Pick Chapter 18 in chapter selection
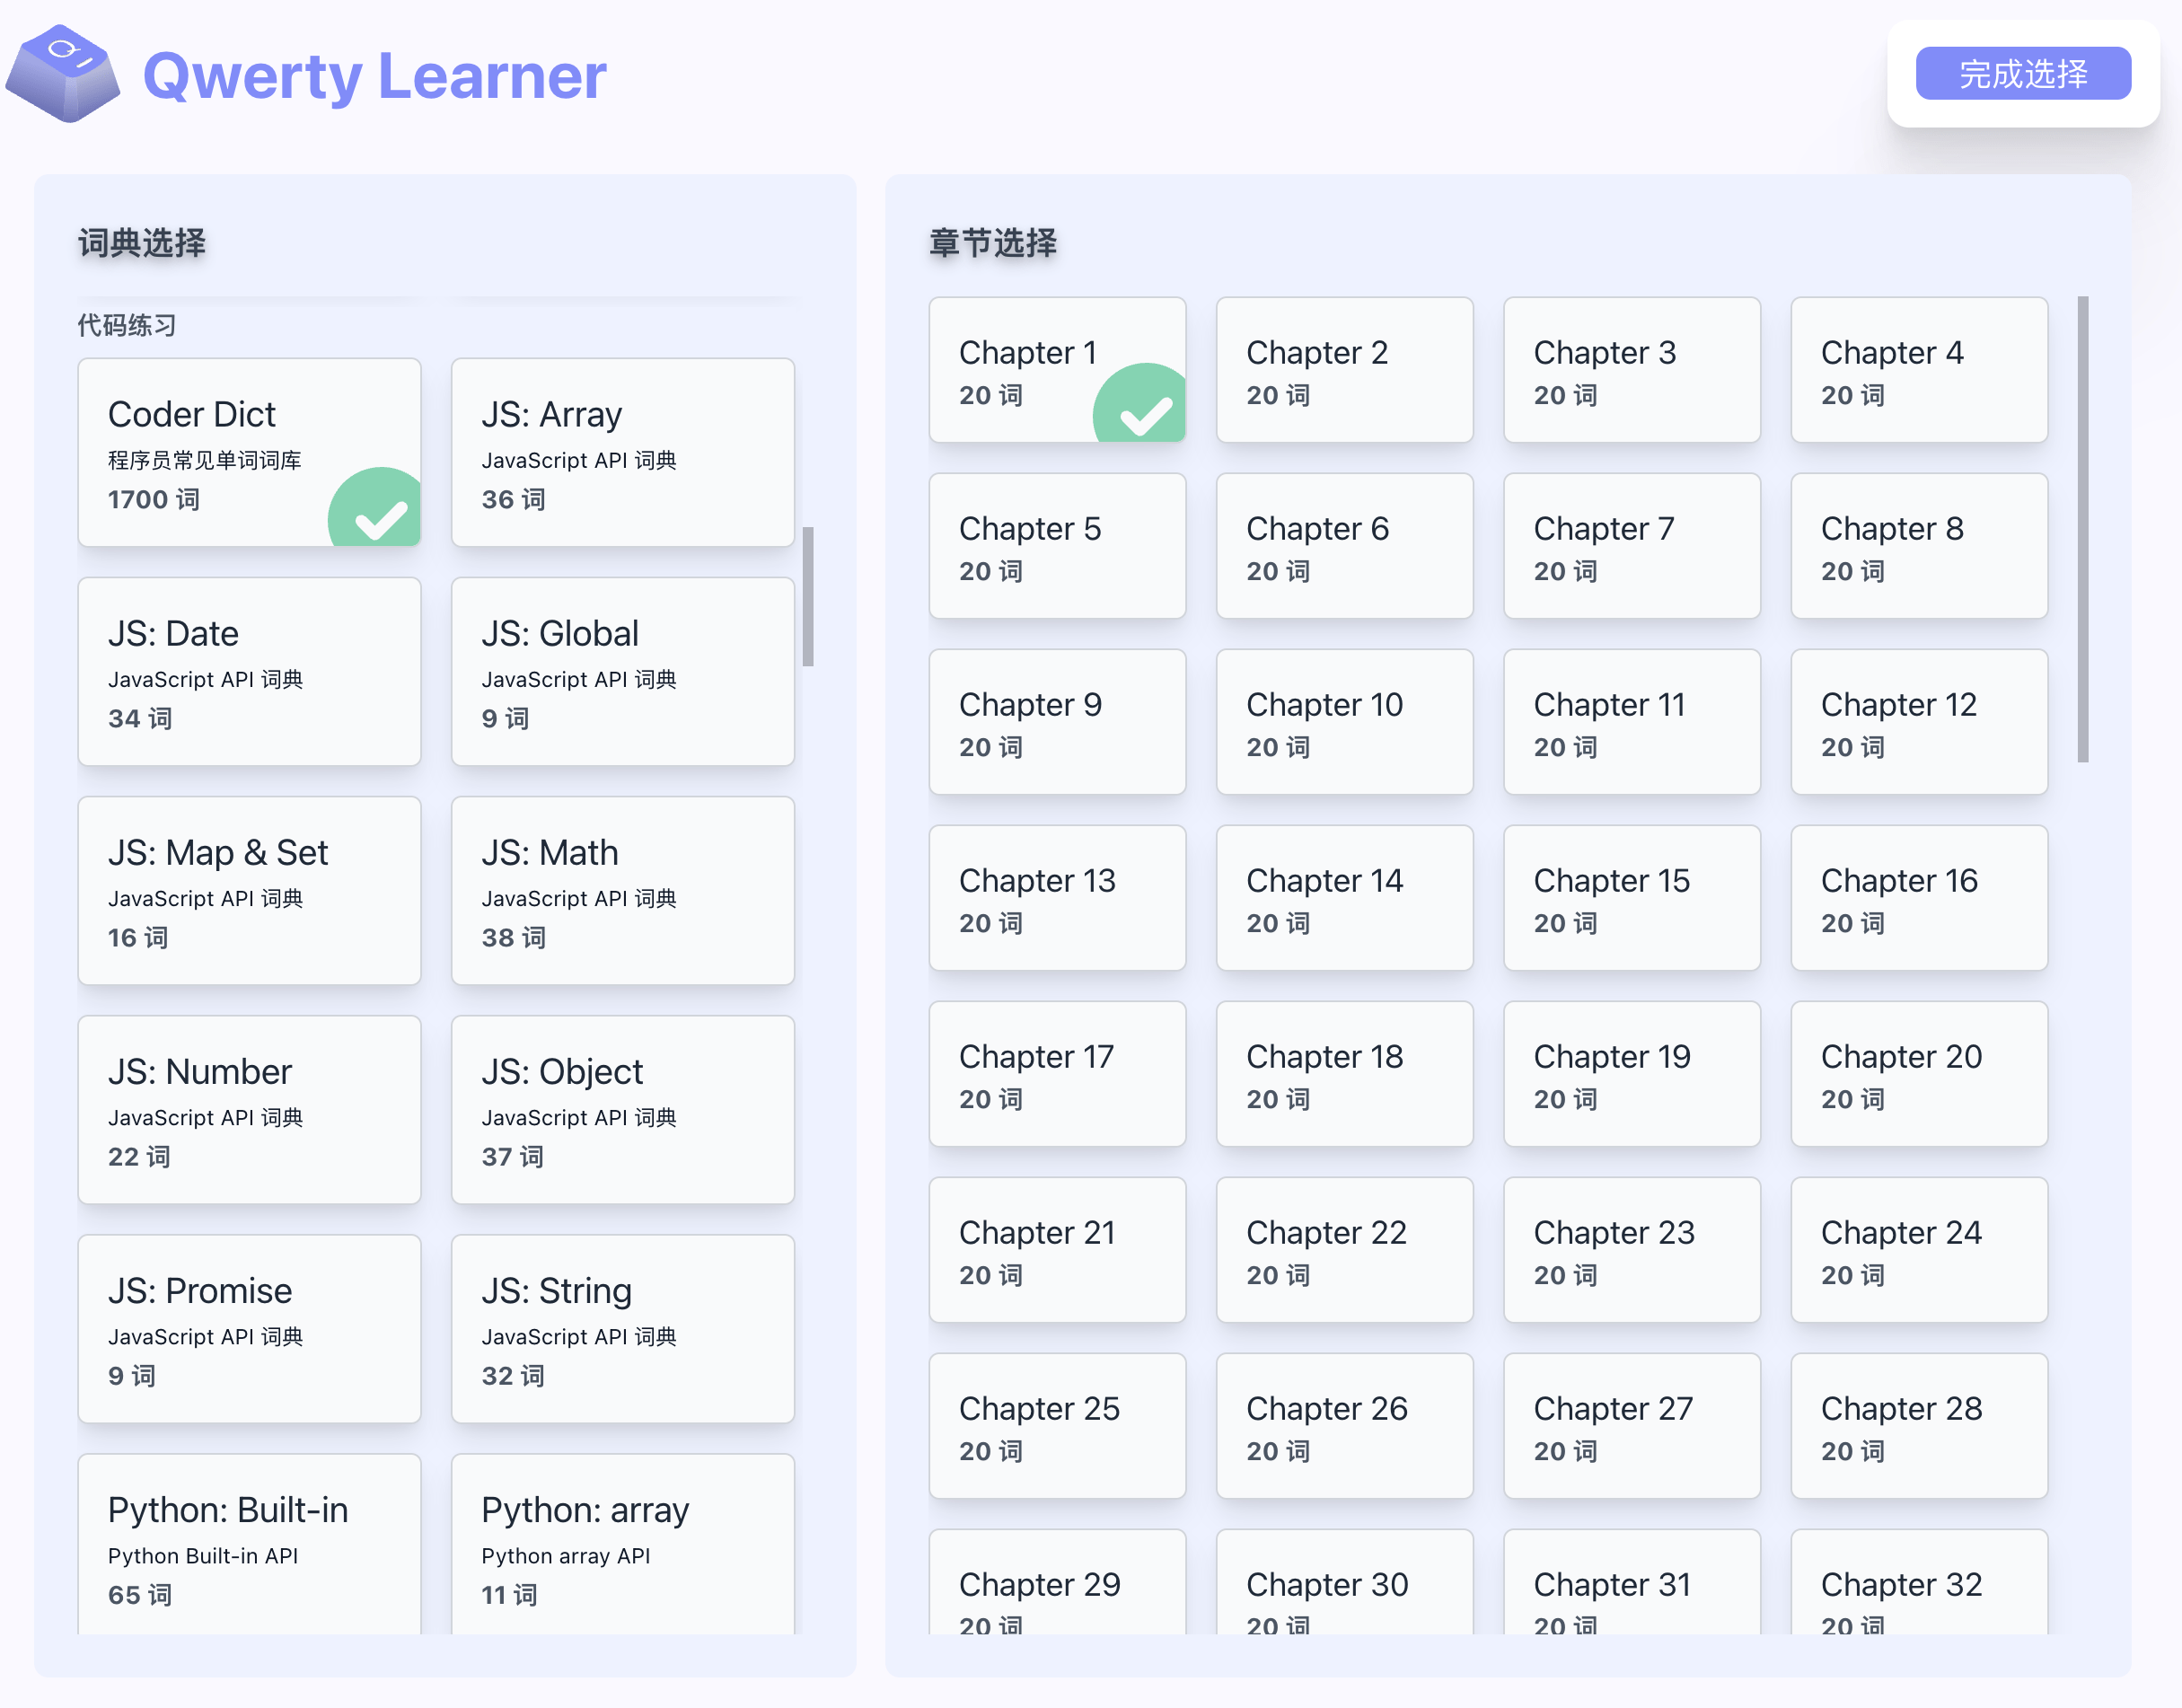This screenshot has height=1708, width=2182. coord(1344,1074)
